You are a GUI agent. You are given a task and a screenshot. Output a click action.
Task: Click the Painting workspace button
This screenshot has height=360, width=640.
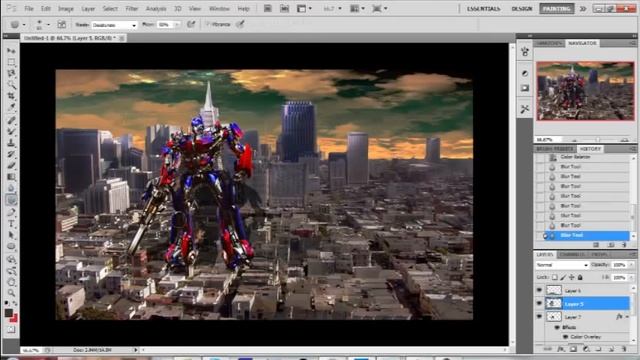click(556, 8)
